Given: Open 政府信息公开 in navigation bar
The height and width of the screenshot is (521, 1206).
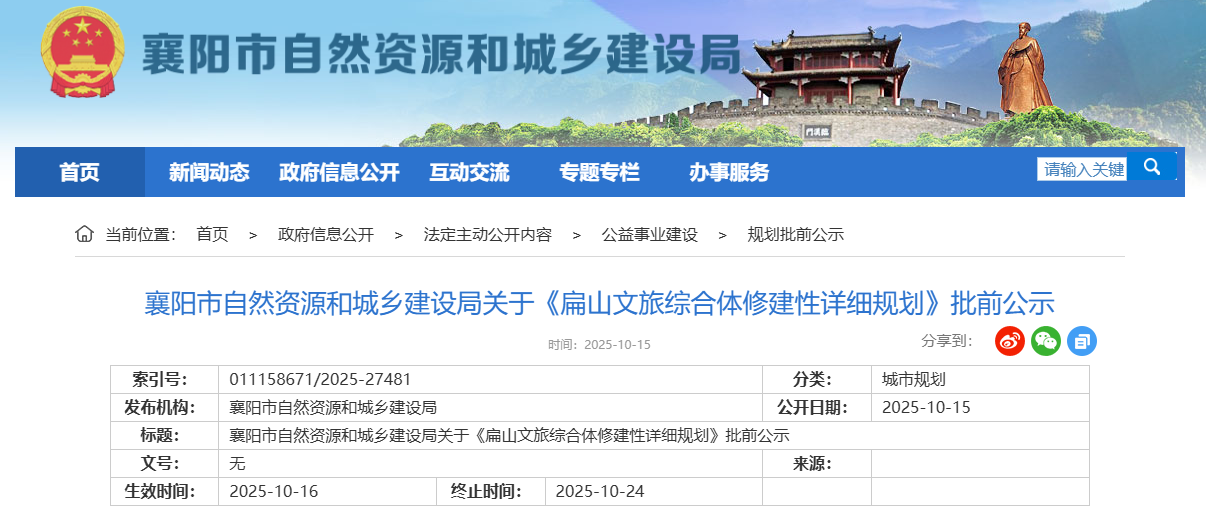Looking at the screenshot, I should (339, 172).
